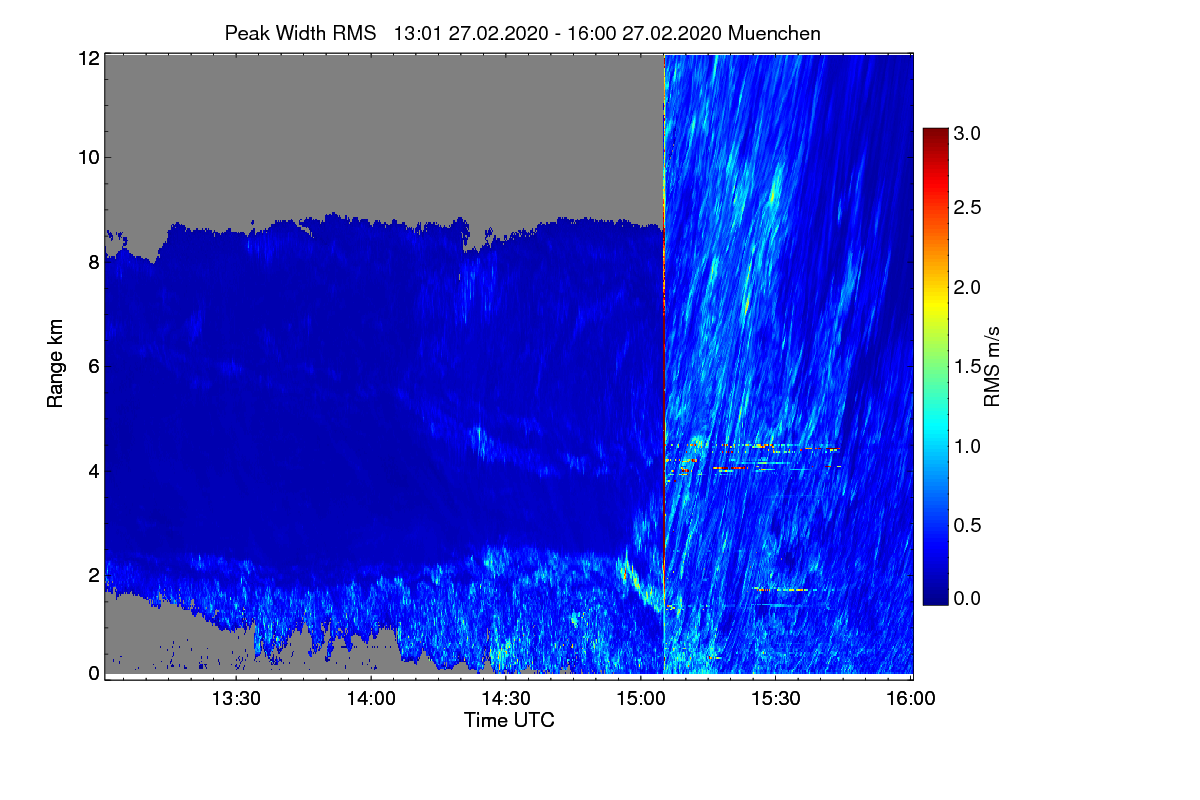Click the 'RMS m/s' colorbar label

click(992, 365)
